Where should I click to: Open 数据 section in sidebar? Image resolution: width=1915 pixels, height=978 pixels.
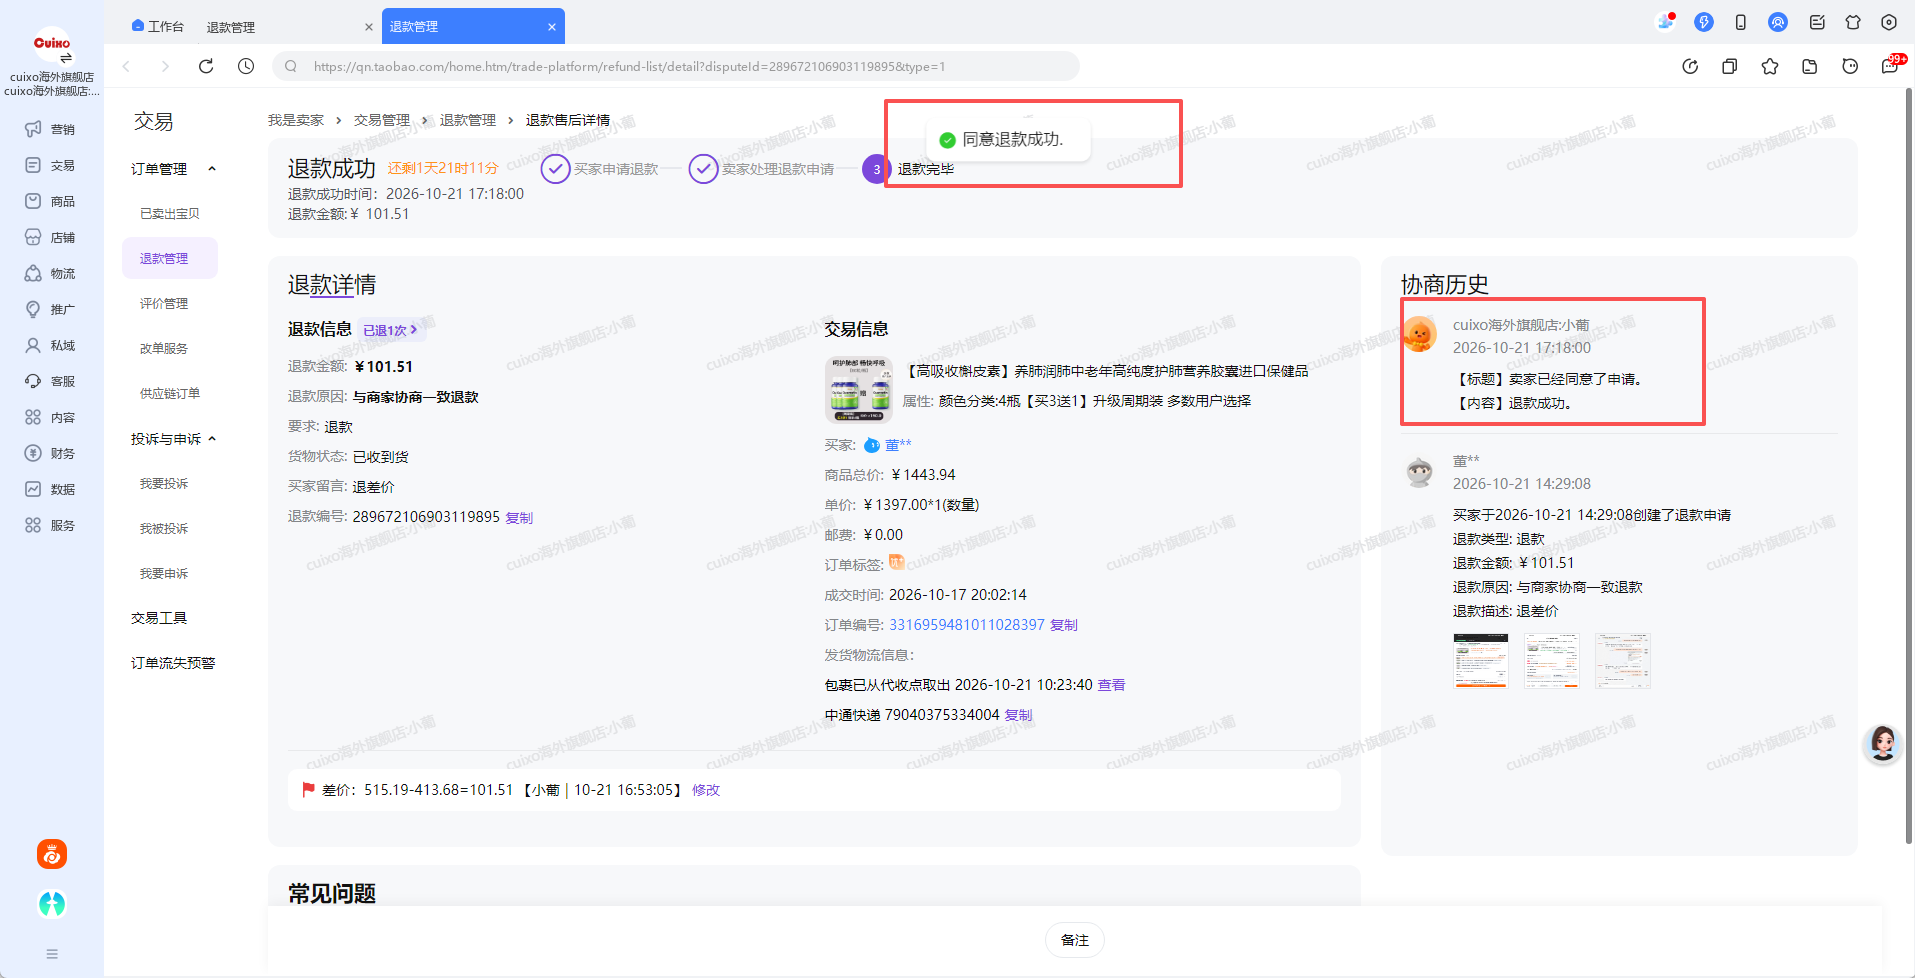(x=50, y=489)
